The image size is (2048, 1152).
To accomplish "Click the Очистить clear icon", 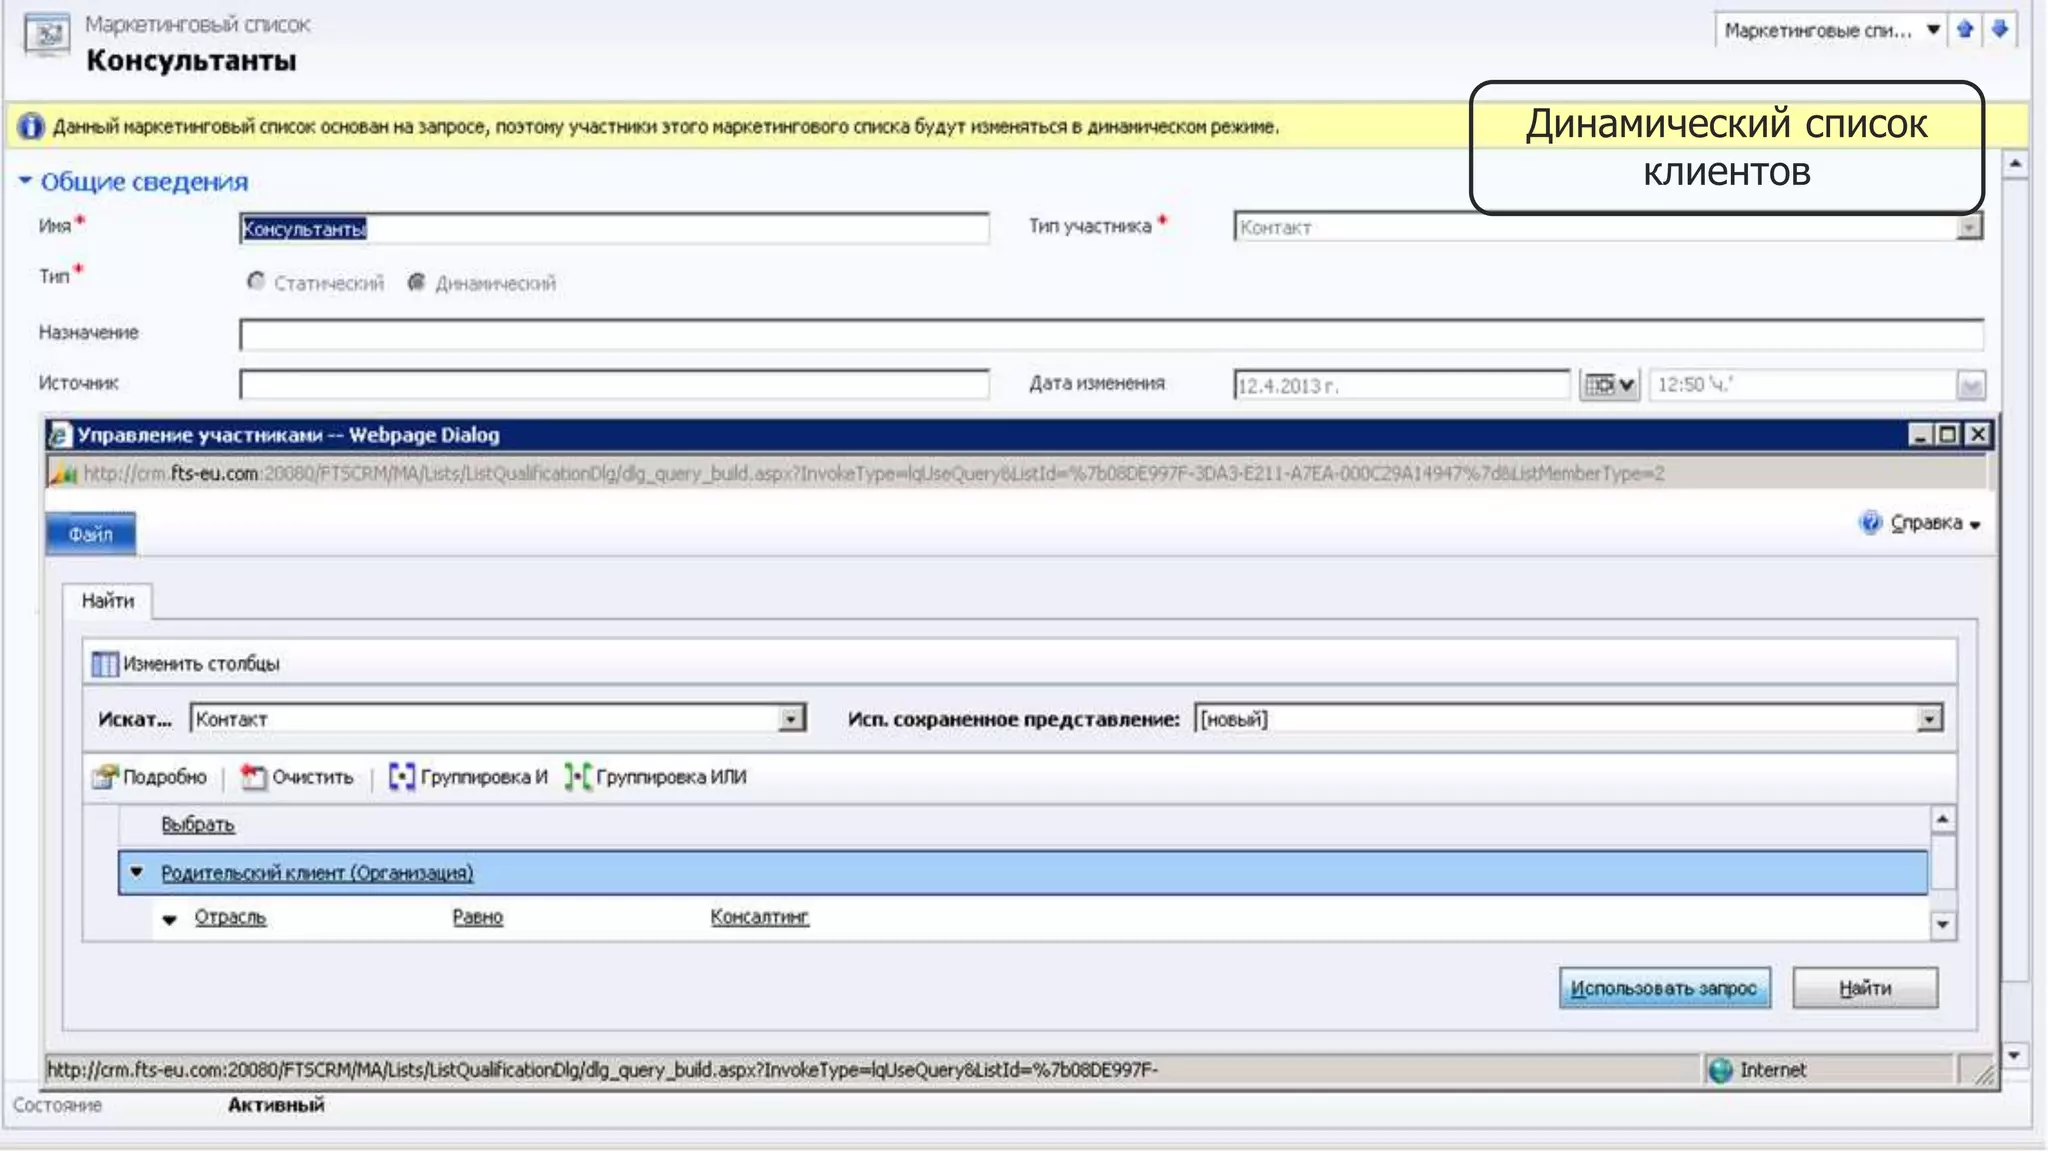I will tap(253, 777).
